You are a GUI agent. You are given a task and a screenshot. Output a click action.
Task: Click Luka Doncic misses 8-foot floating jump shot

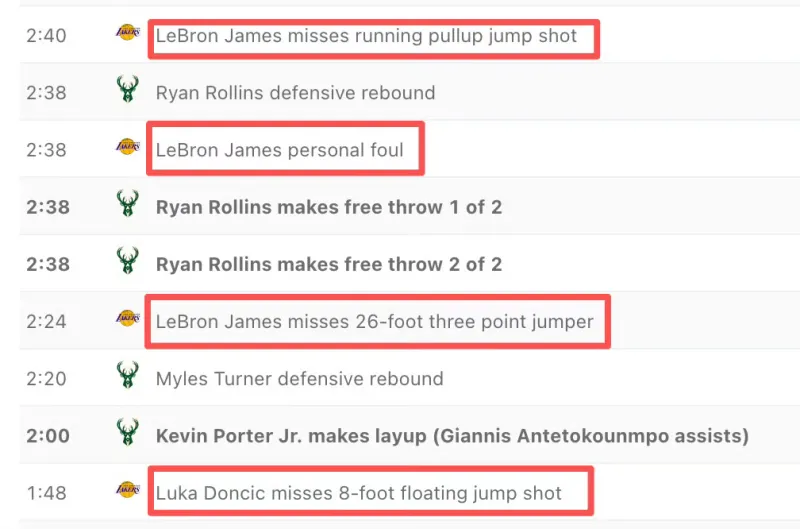pyautogui.click(x=359, y=493)
